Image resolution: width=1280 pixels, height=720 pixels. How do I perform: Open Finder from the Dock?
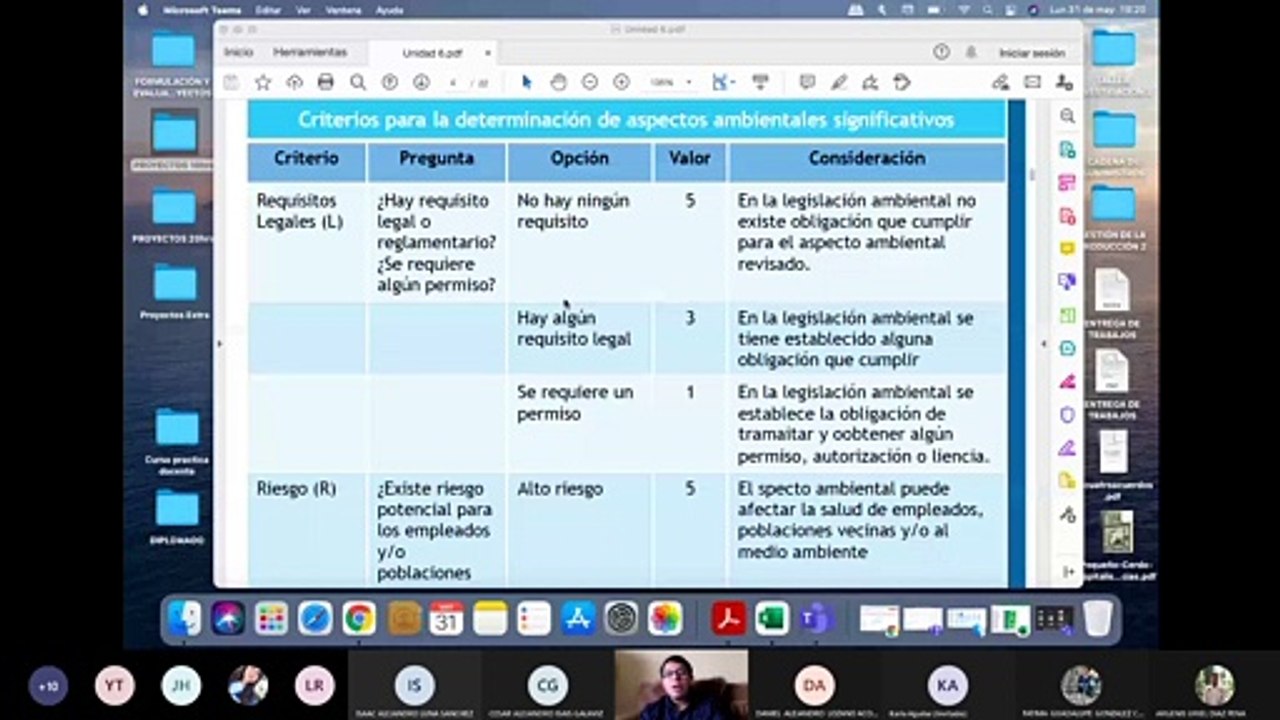(x=185, y=619)
